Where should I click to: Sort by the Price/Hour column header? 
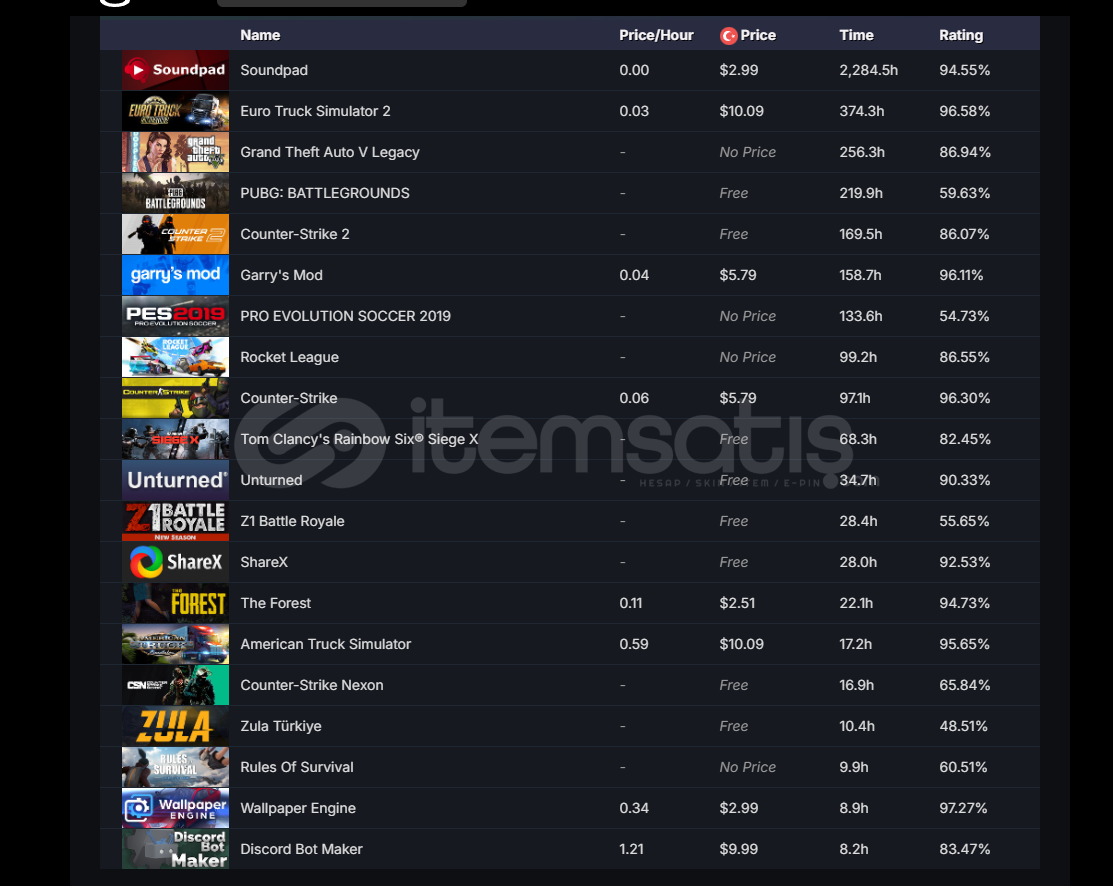click(x=656, y=35)
